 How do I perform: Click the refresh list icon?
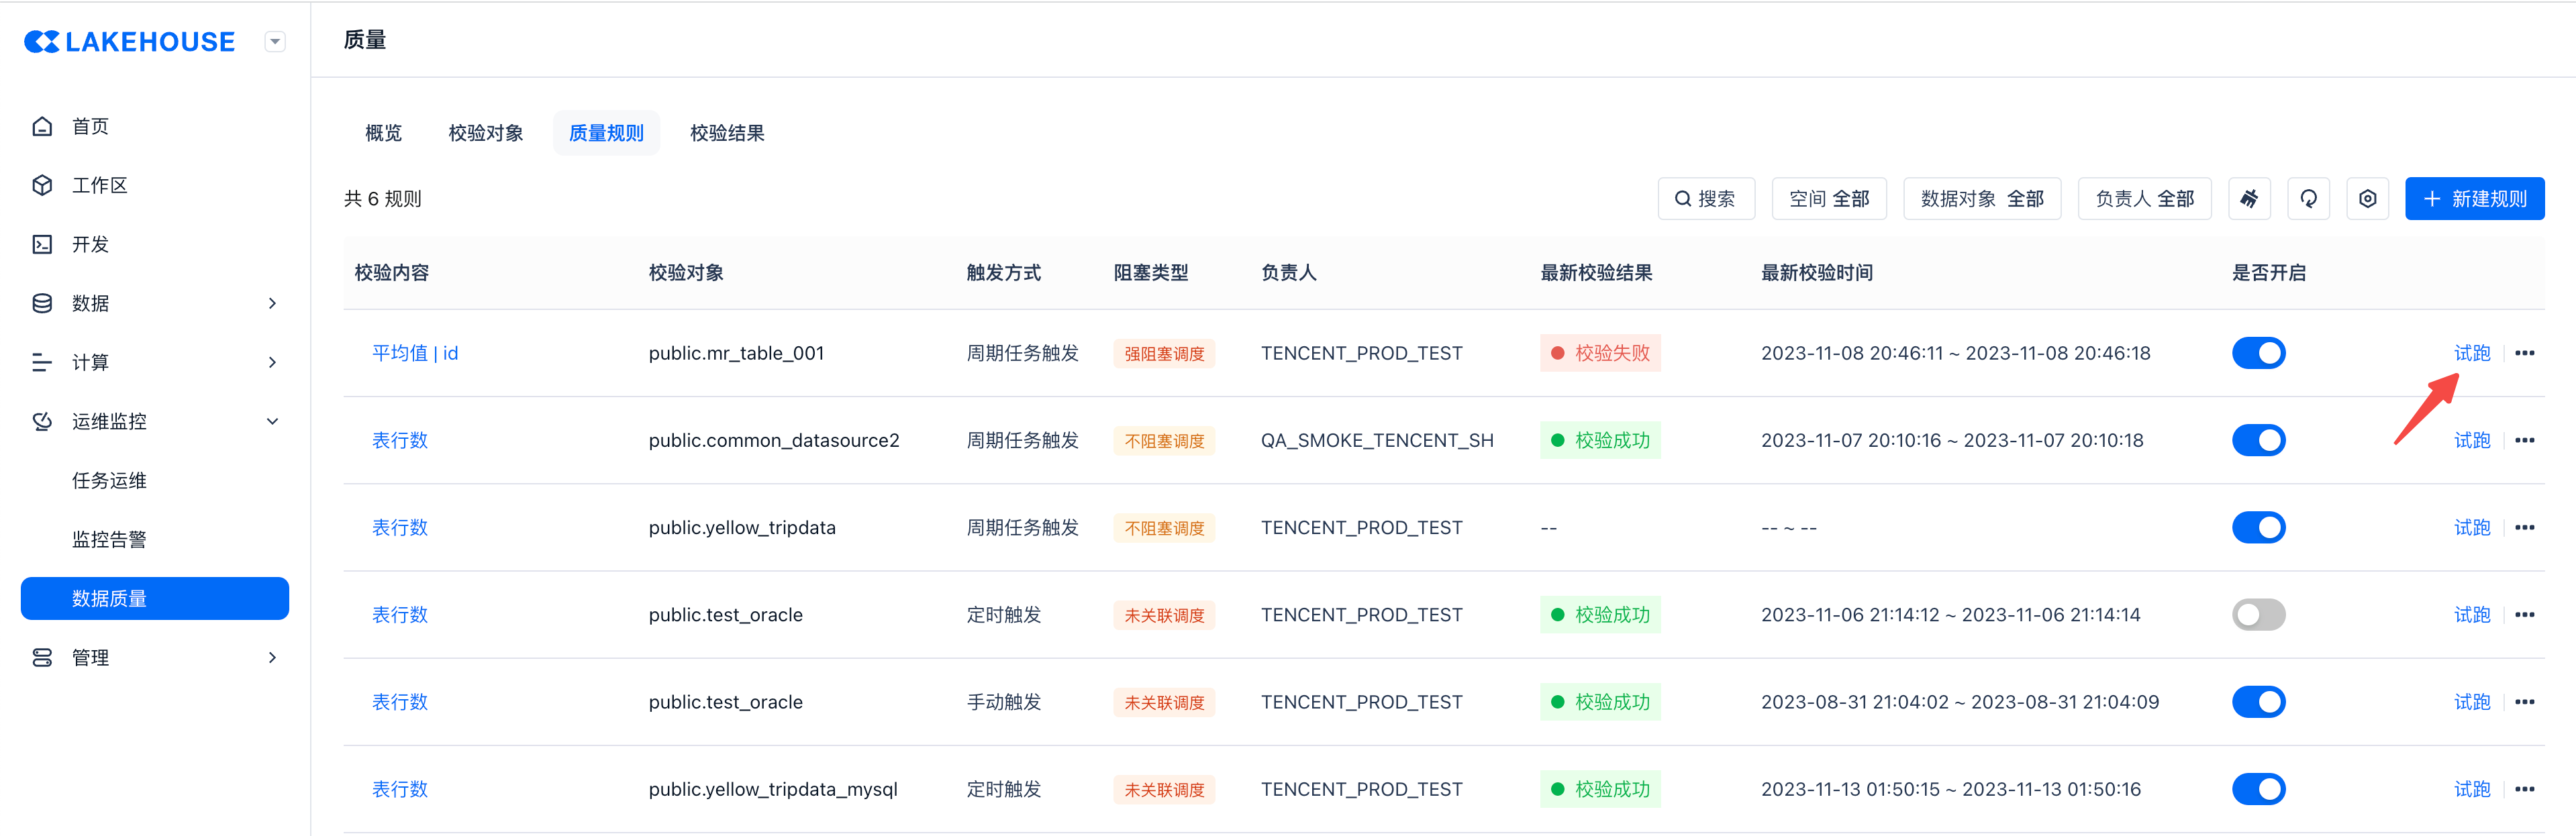coord(2308,199)
